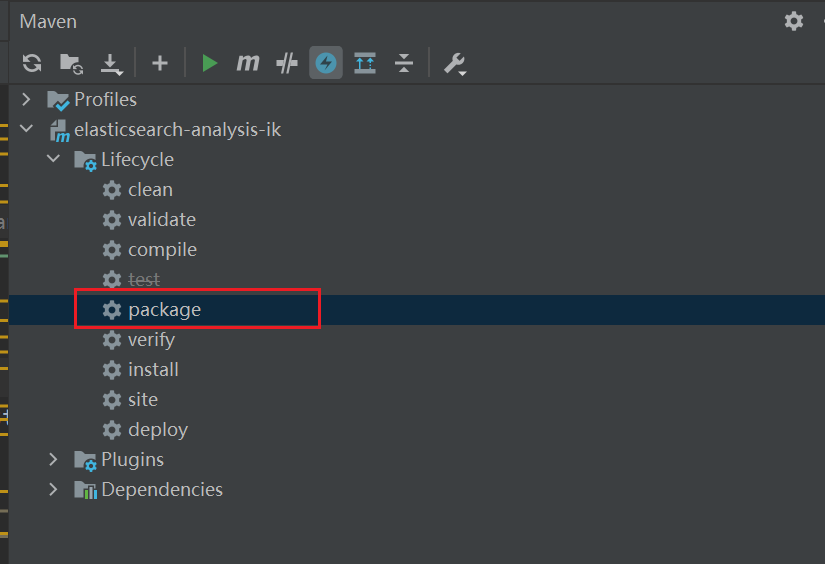Toggle skip tests mode lightning icon
This screenshot has width=825, height=564.
pyautogui.click(x=326, y=63)
